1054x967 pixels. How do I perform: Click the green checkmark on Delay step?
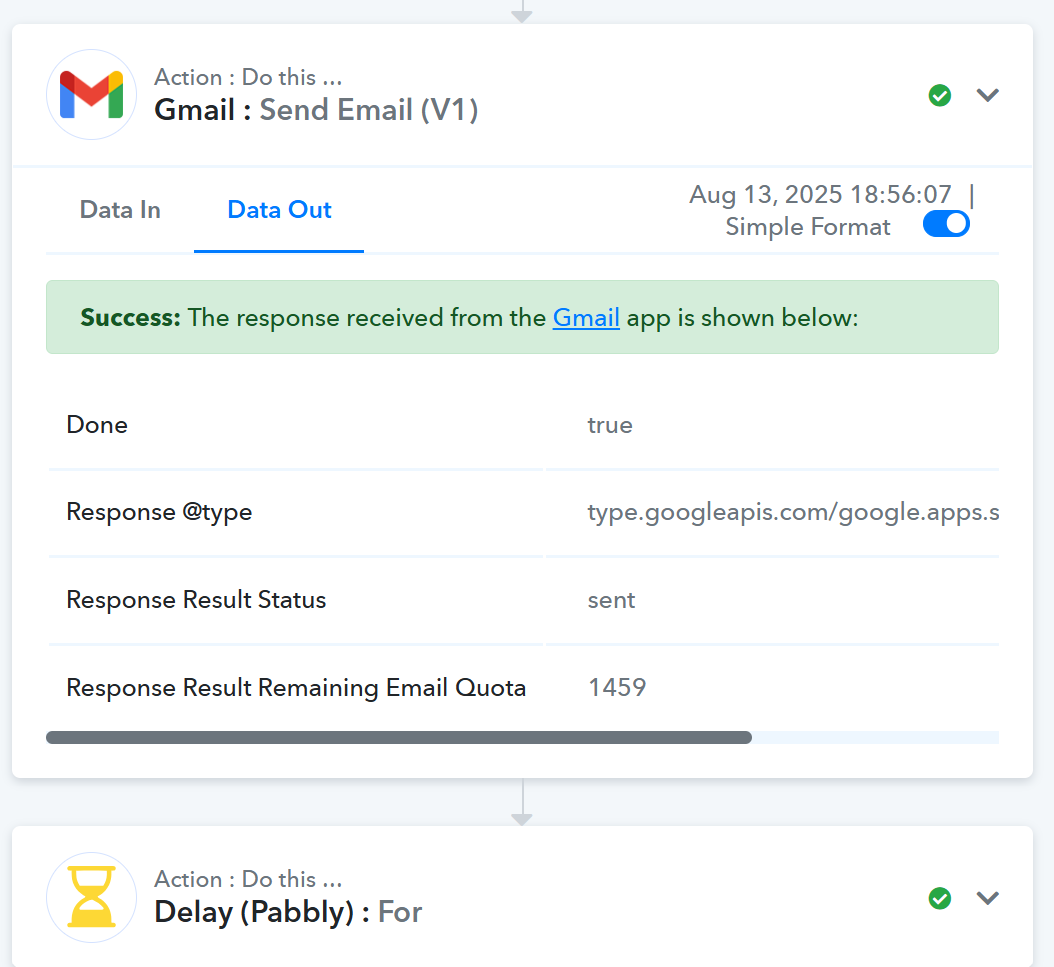(x=940, y=898)
